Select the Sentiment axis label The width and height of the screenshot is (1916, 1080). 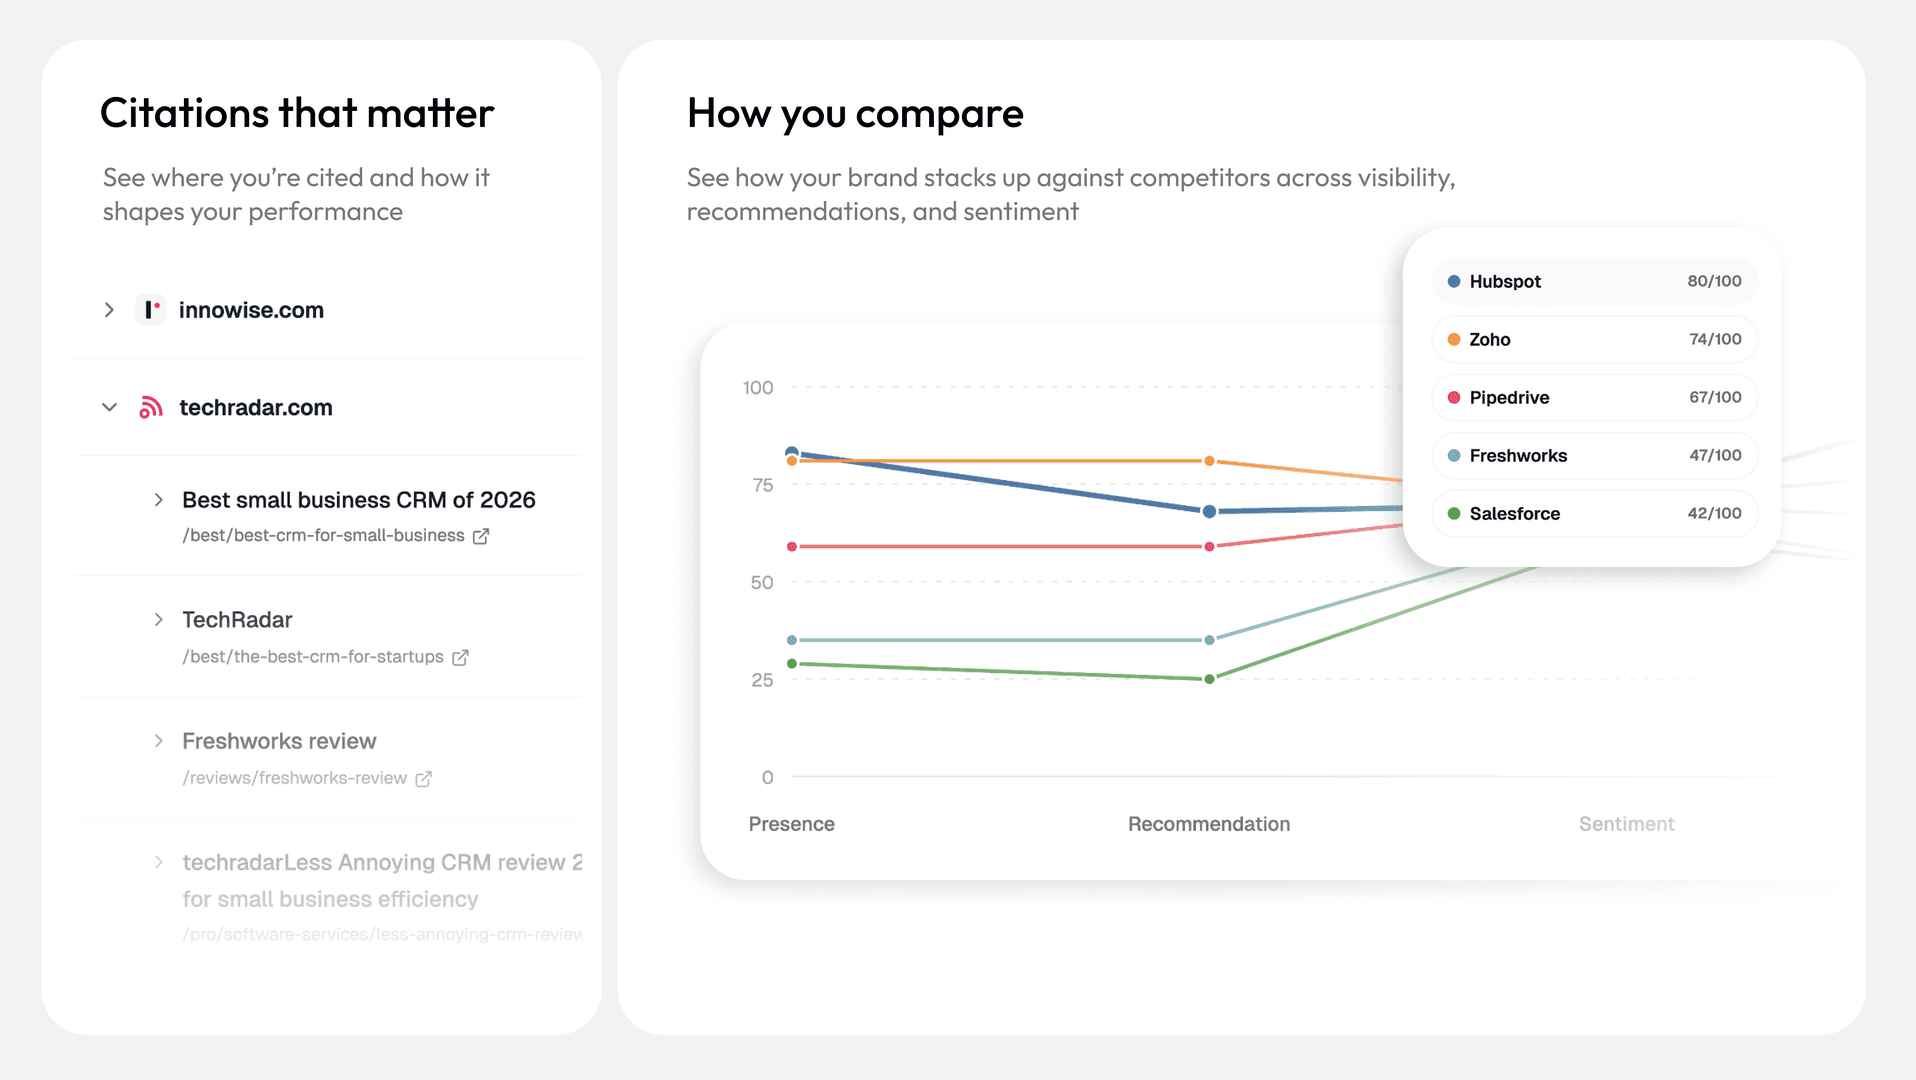pos(1626,824)
